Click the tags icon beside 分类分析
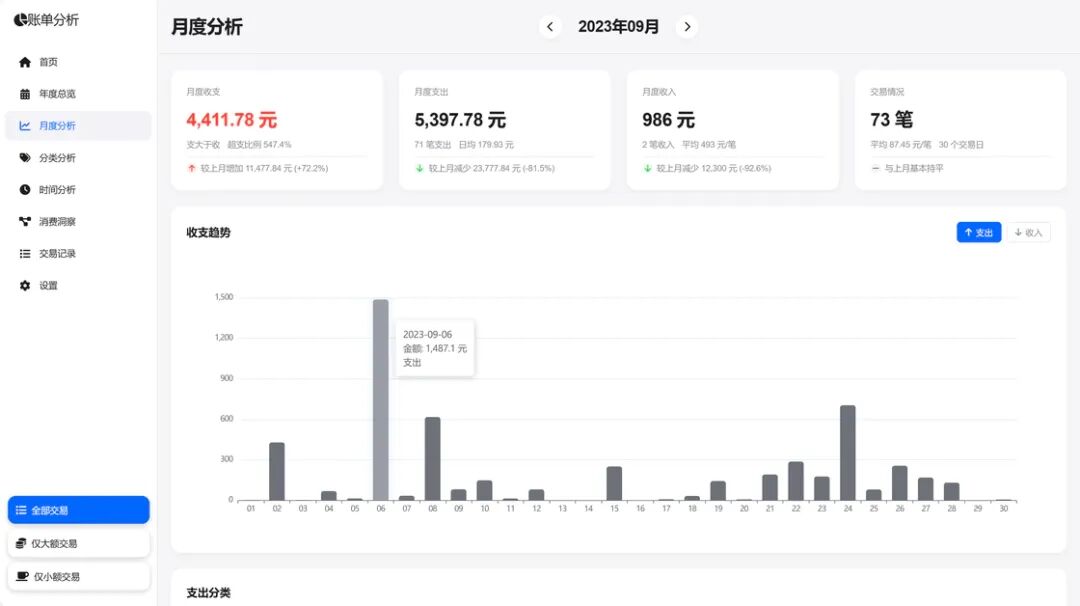The image size is (1080, 606). [x=25, y=158]
